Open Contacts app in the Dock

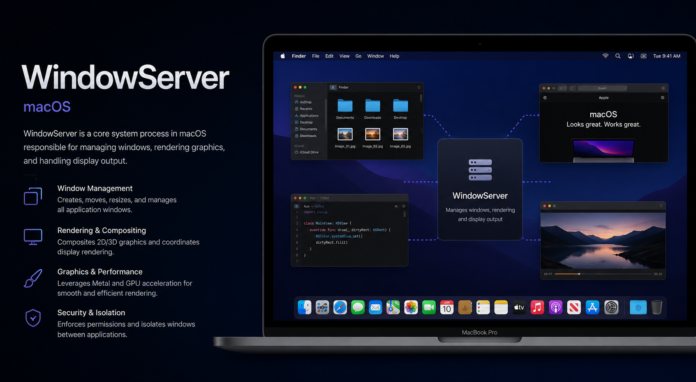click(465, 307)
